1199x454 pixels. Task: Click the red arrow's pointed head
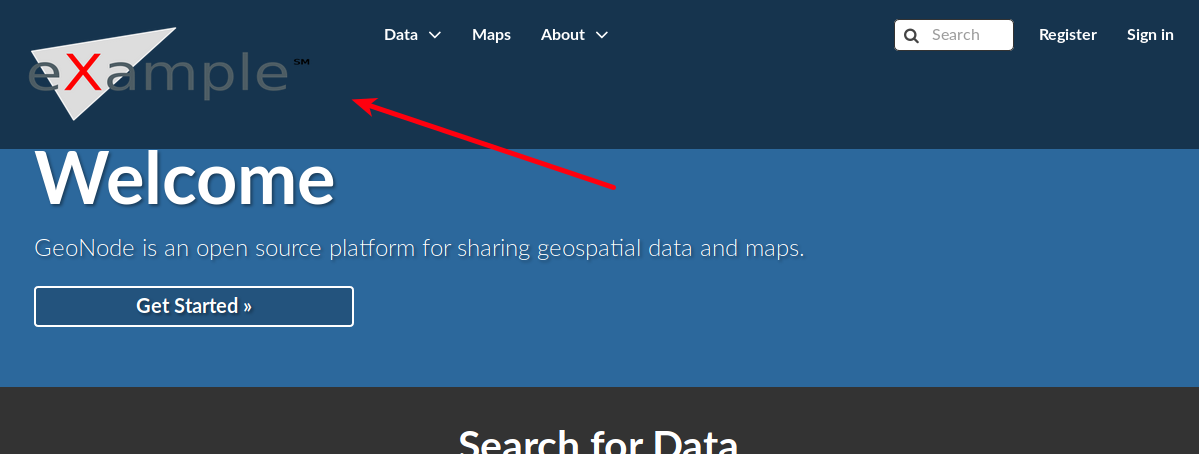point(362,105)
